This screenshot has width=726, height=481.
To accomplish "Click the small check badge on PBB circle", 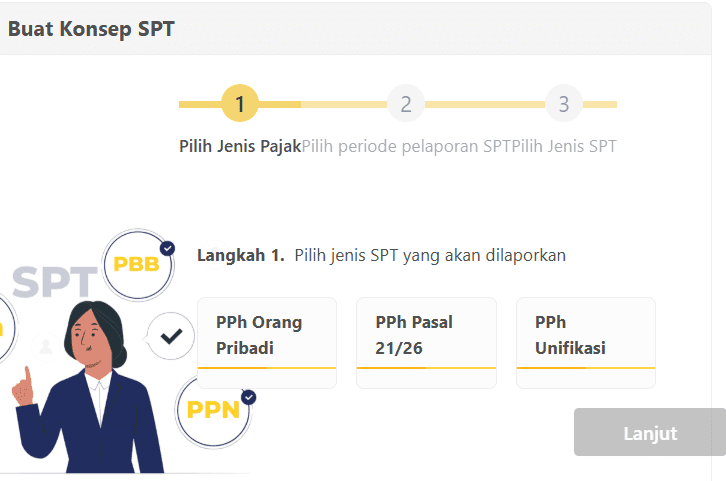I will tap(167, 248).
